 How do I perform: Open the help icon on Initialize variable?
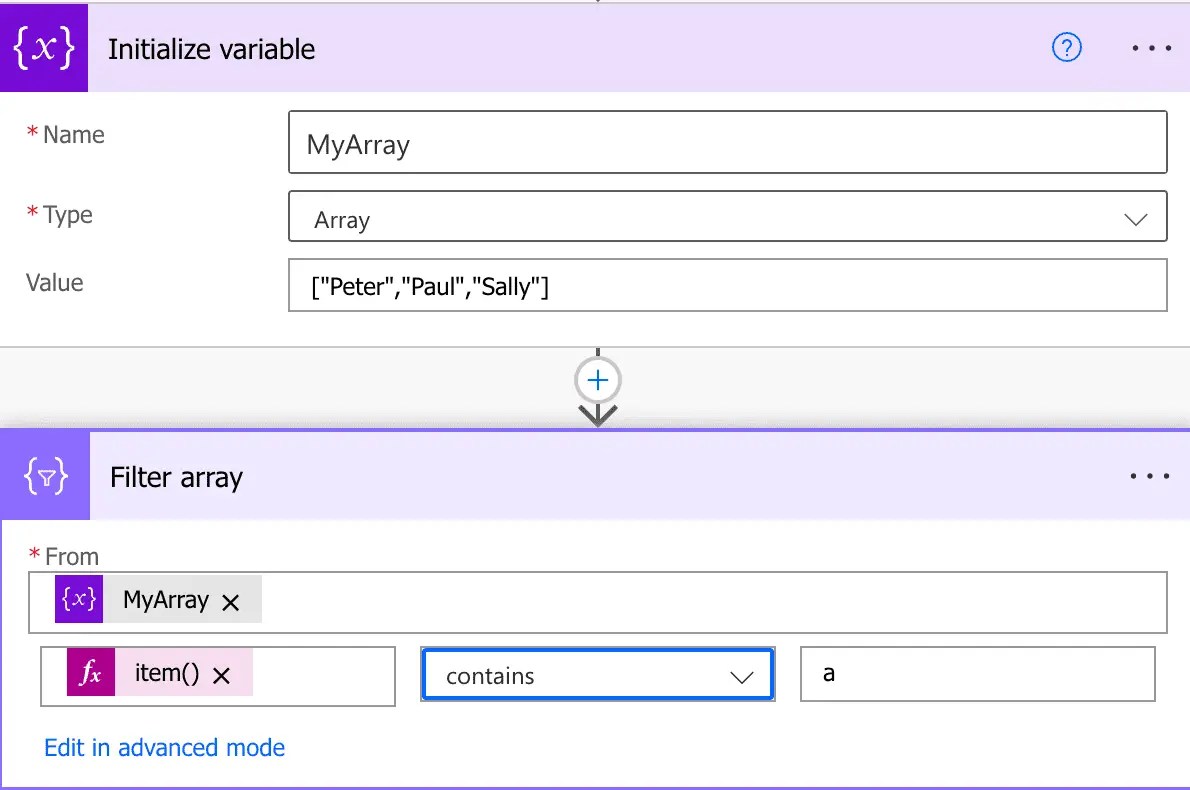1066,47
